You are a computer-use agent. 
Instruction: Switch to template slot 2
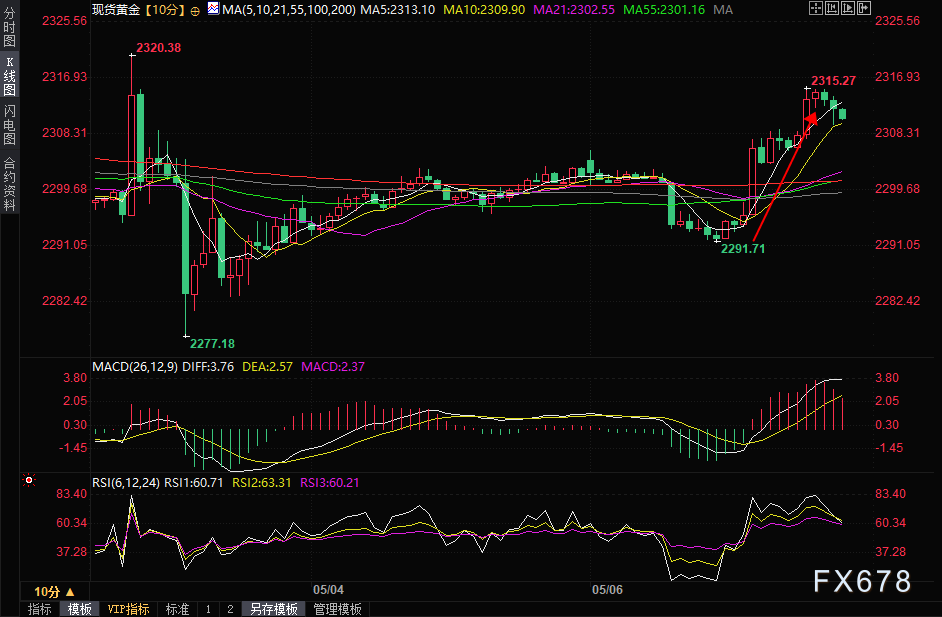pyautogui.click(x=229, y=609)
